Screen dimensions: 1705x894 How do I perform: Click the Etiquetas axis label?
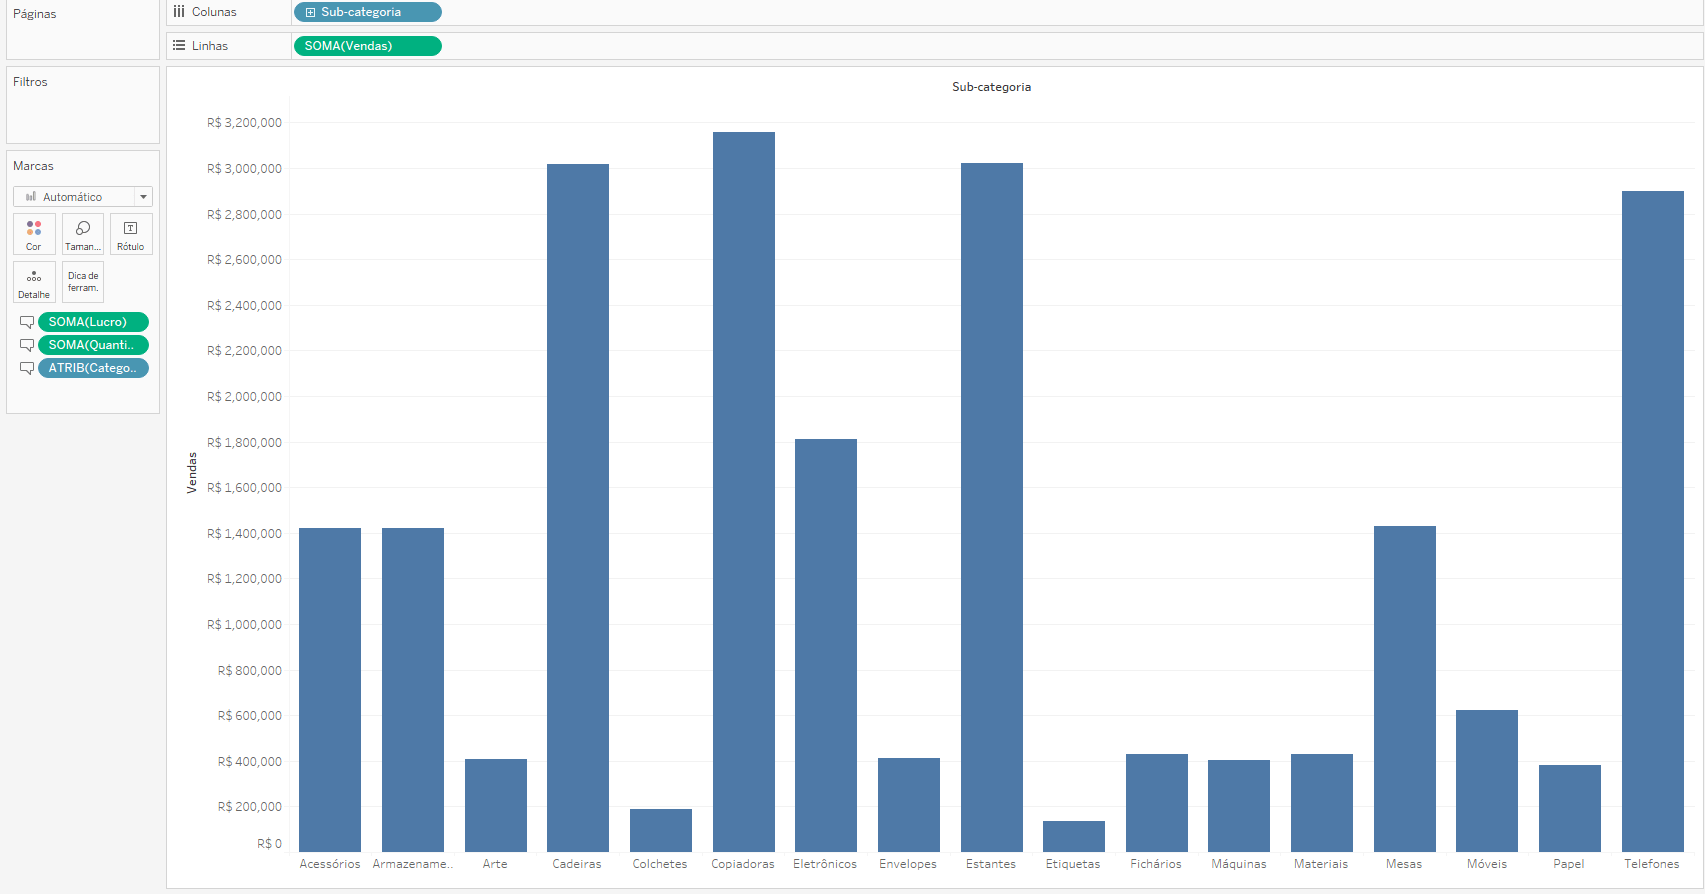click(1073, 864)
